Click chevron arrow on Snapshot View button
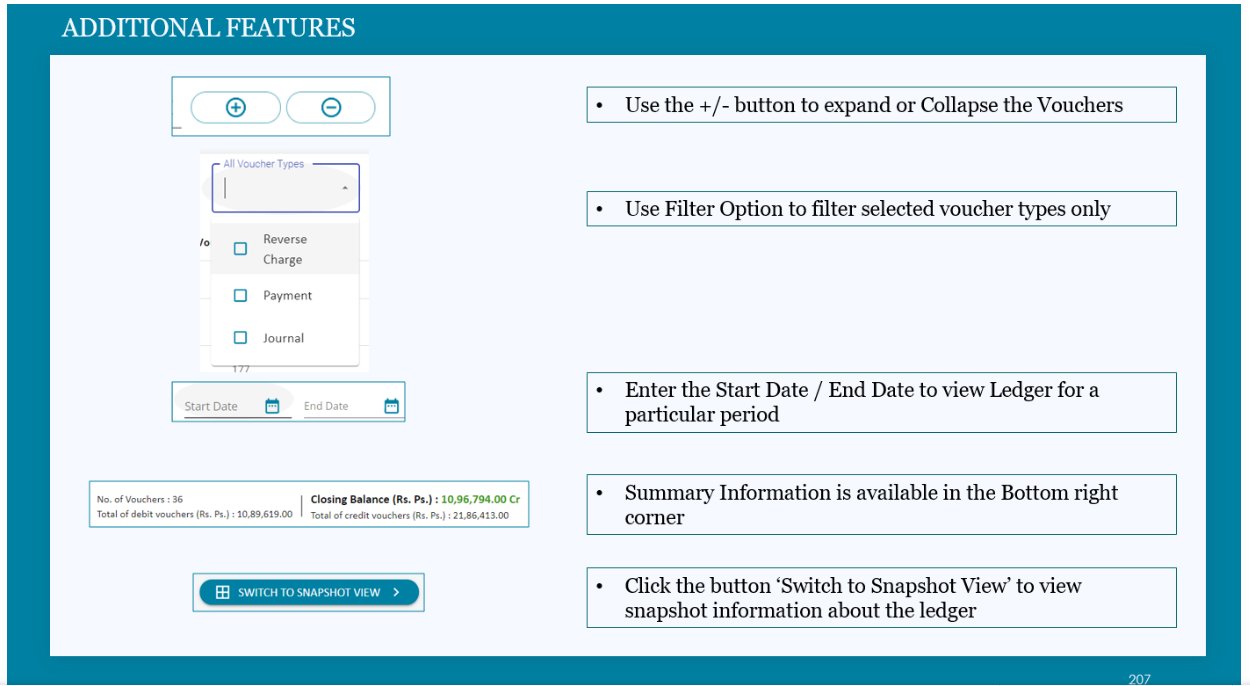The width and height of the screenshot is (1250, 686). point(396,592)
